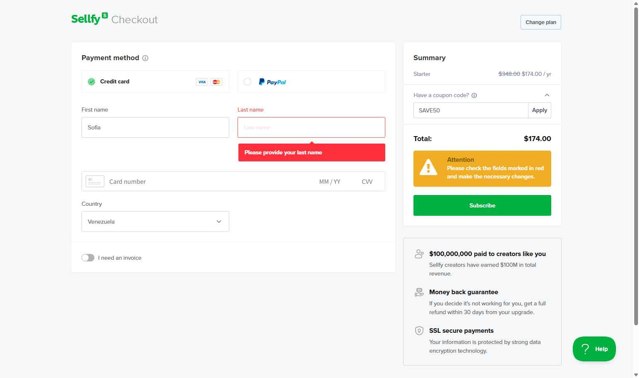Toggle the I need an invoice switch

(x=88, y=257)
